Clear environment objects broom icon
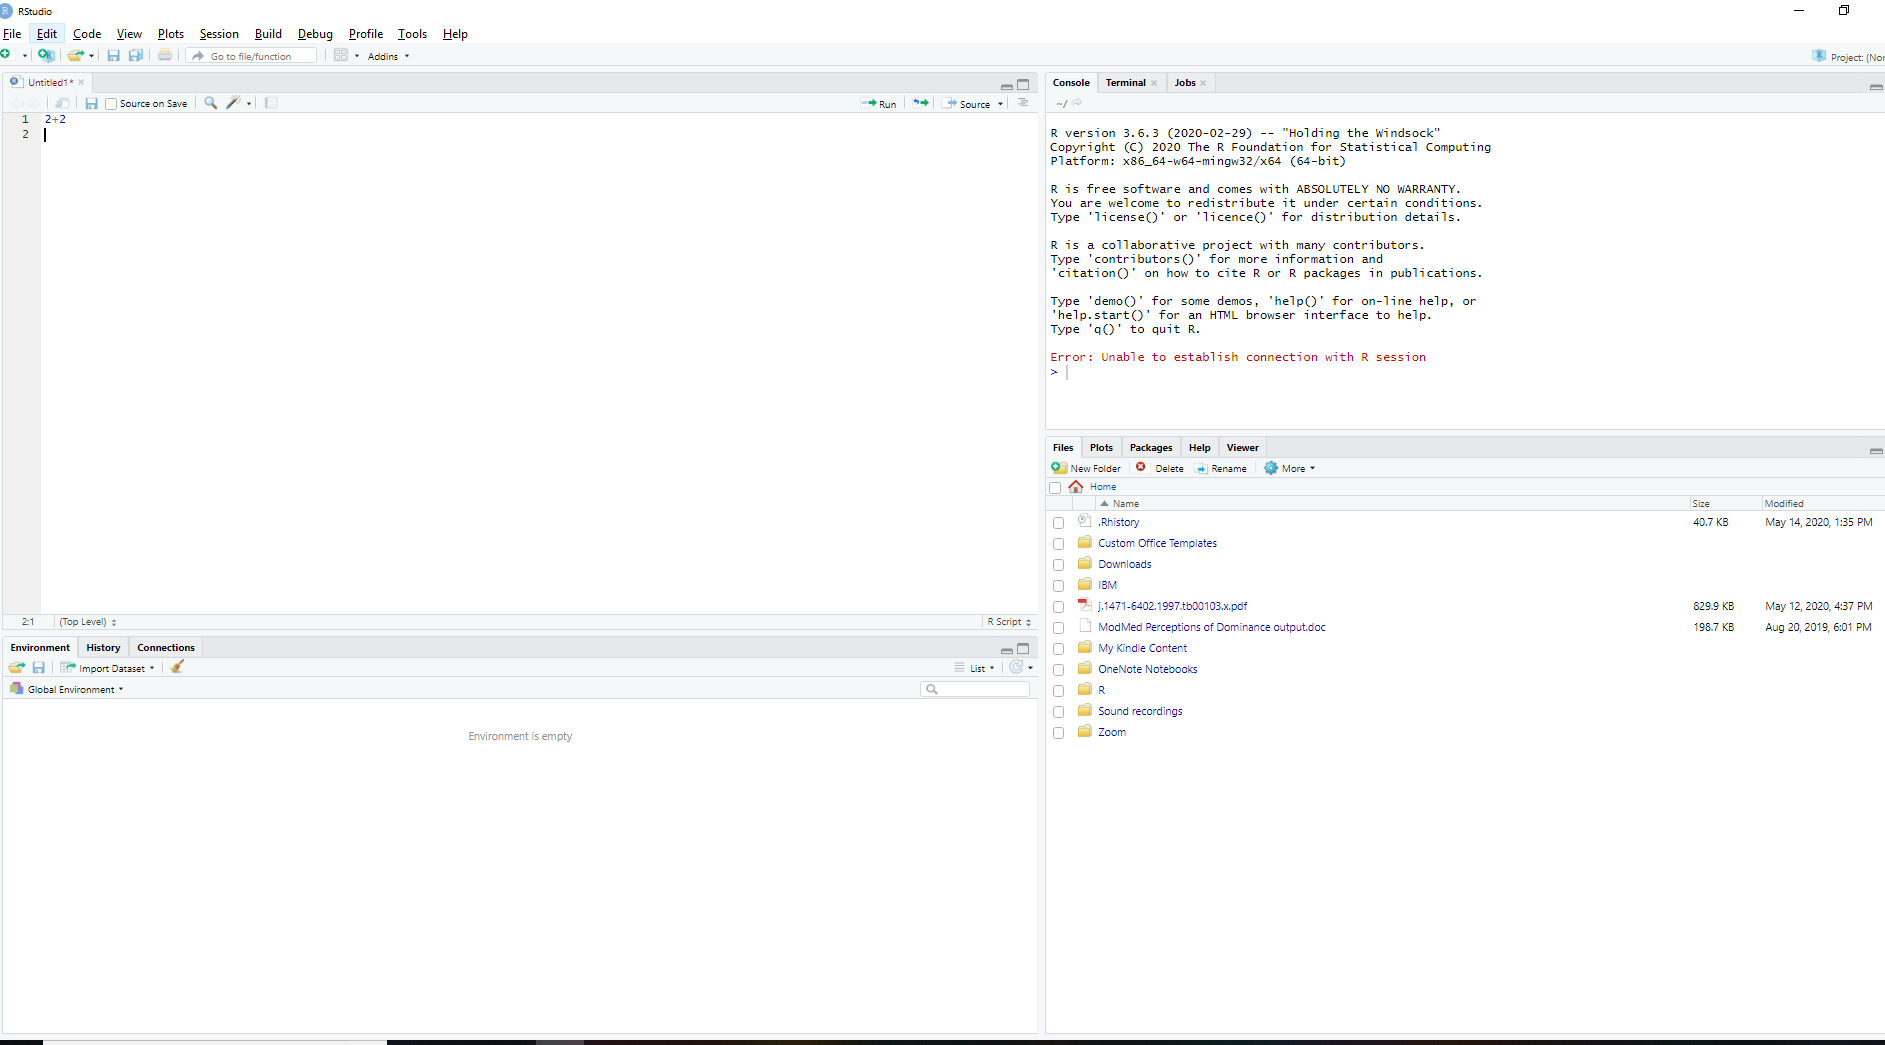The width and height of the screenshot is (1885, 1045). click(x=177, y=667)
